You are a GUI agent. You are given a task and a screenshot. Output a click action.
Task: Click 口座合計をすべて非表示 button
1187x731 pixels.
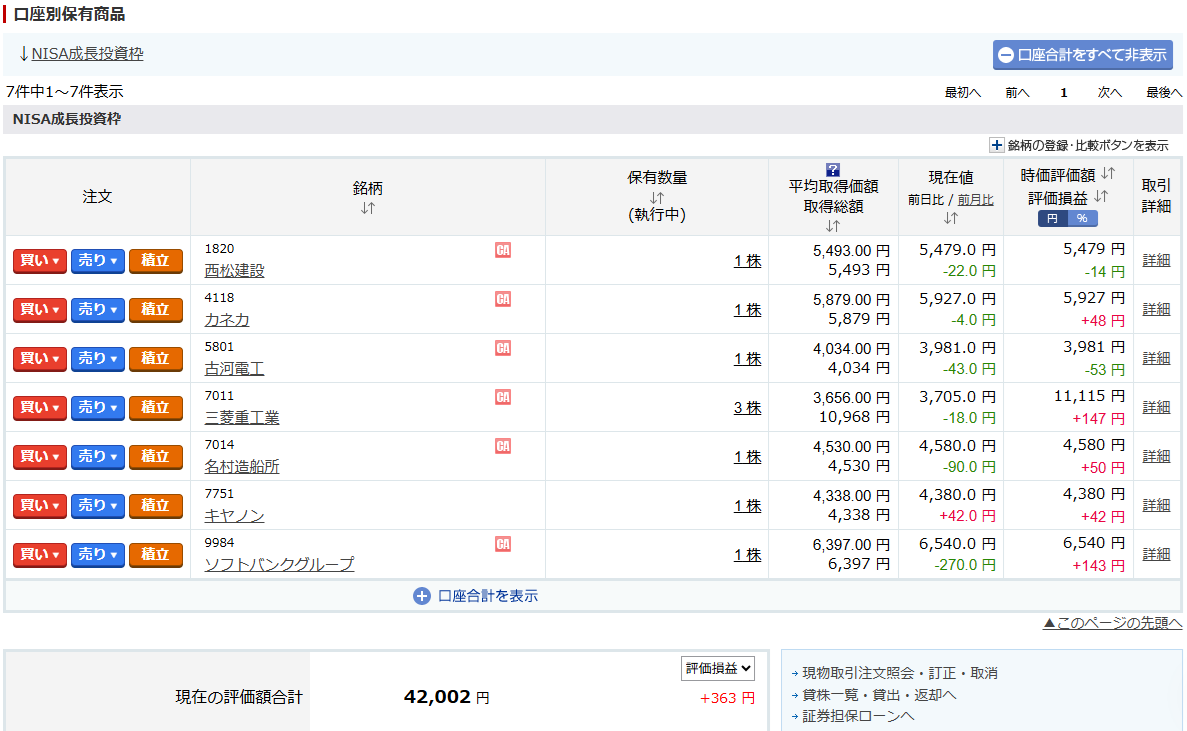click(x=1083, y=54)
